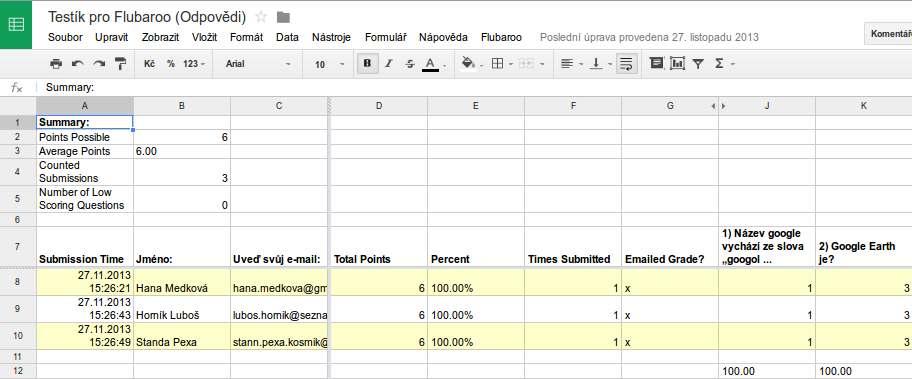Viewport: 912px width, 379px height.
Task: Select the 2) Google Earth je? header cell
Action: 864,246
